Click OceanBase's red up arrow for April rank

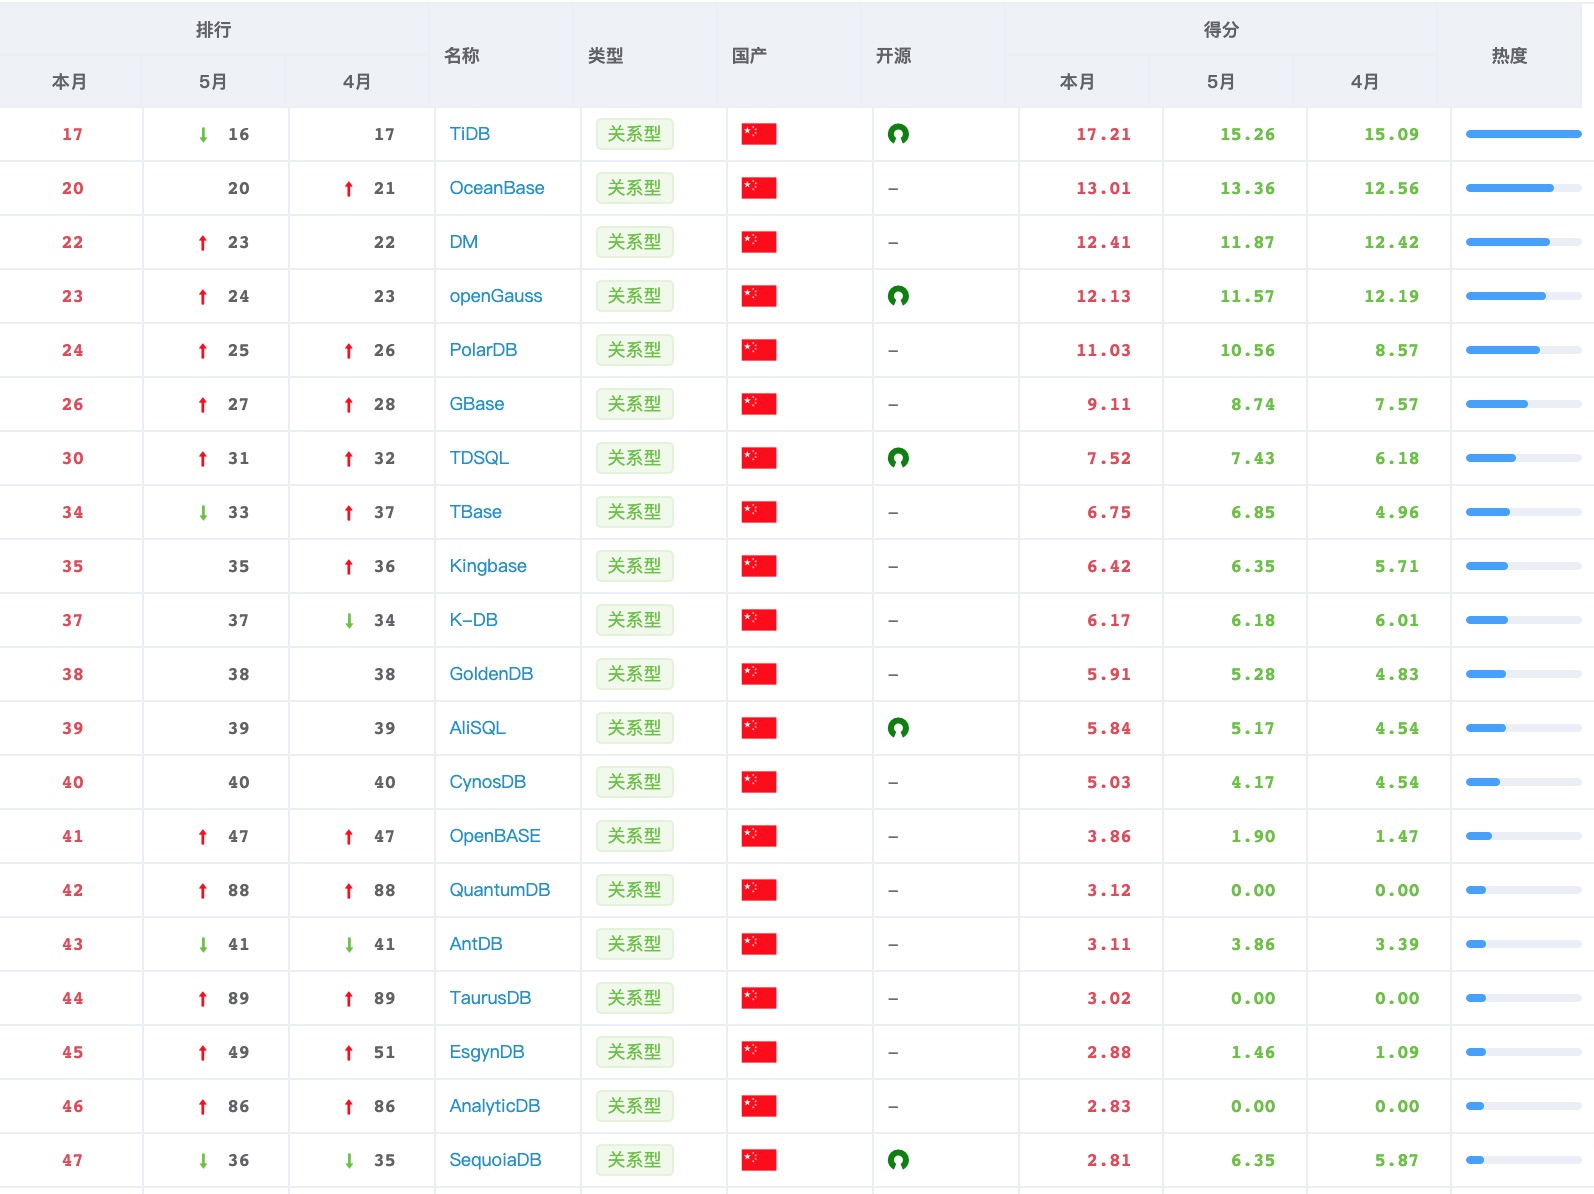tap(349, 189)
